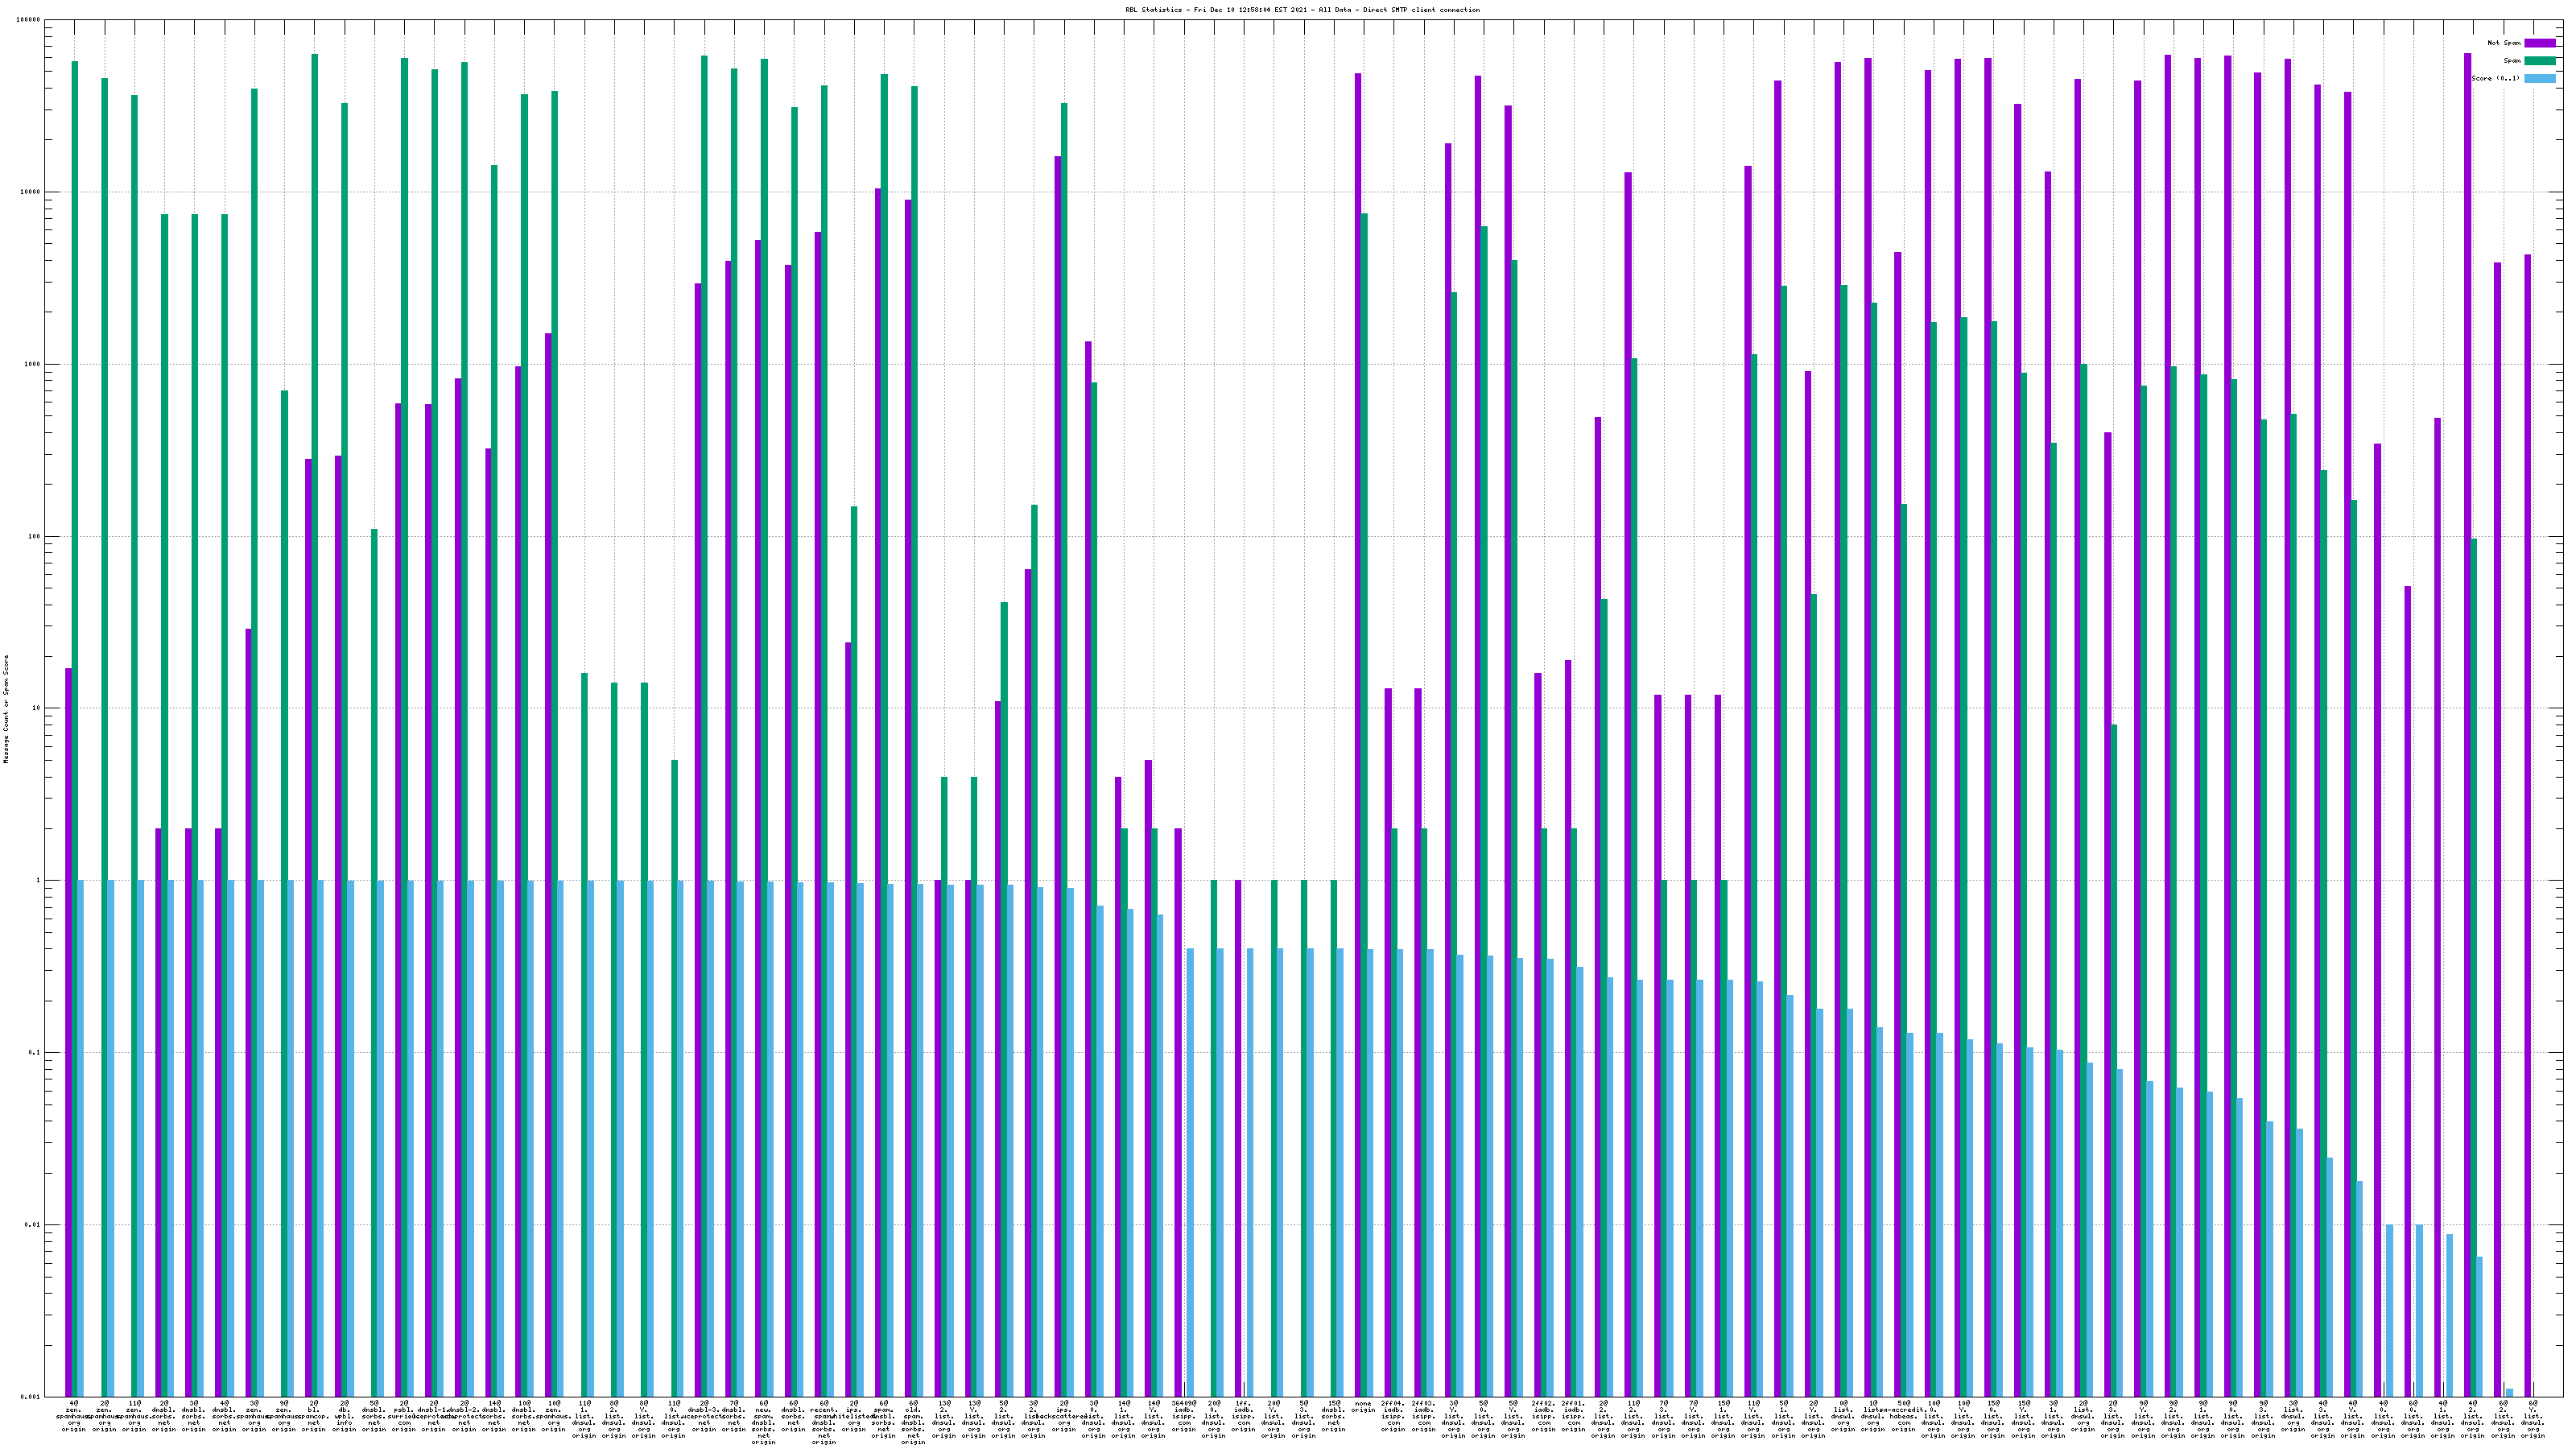The width and height of the screenshot is (2576, 1449).
Task: Click the RBL Statistics chart title
Action: click(1302, 10)
